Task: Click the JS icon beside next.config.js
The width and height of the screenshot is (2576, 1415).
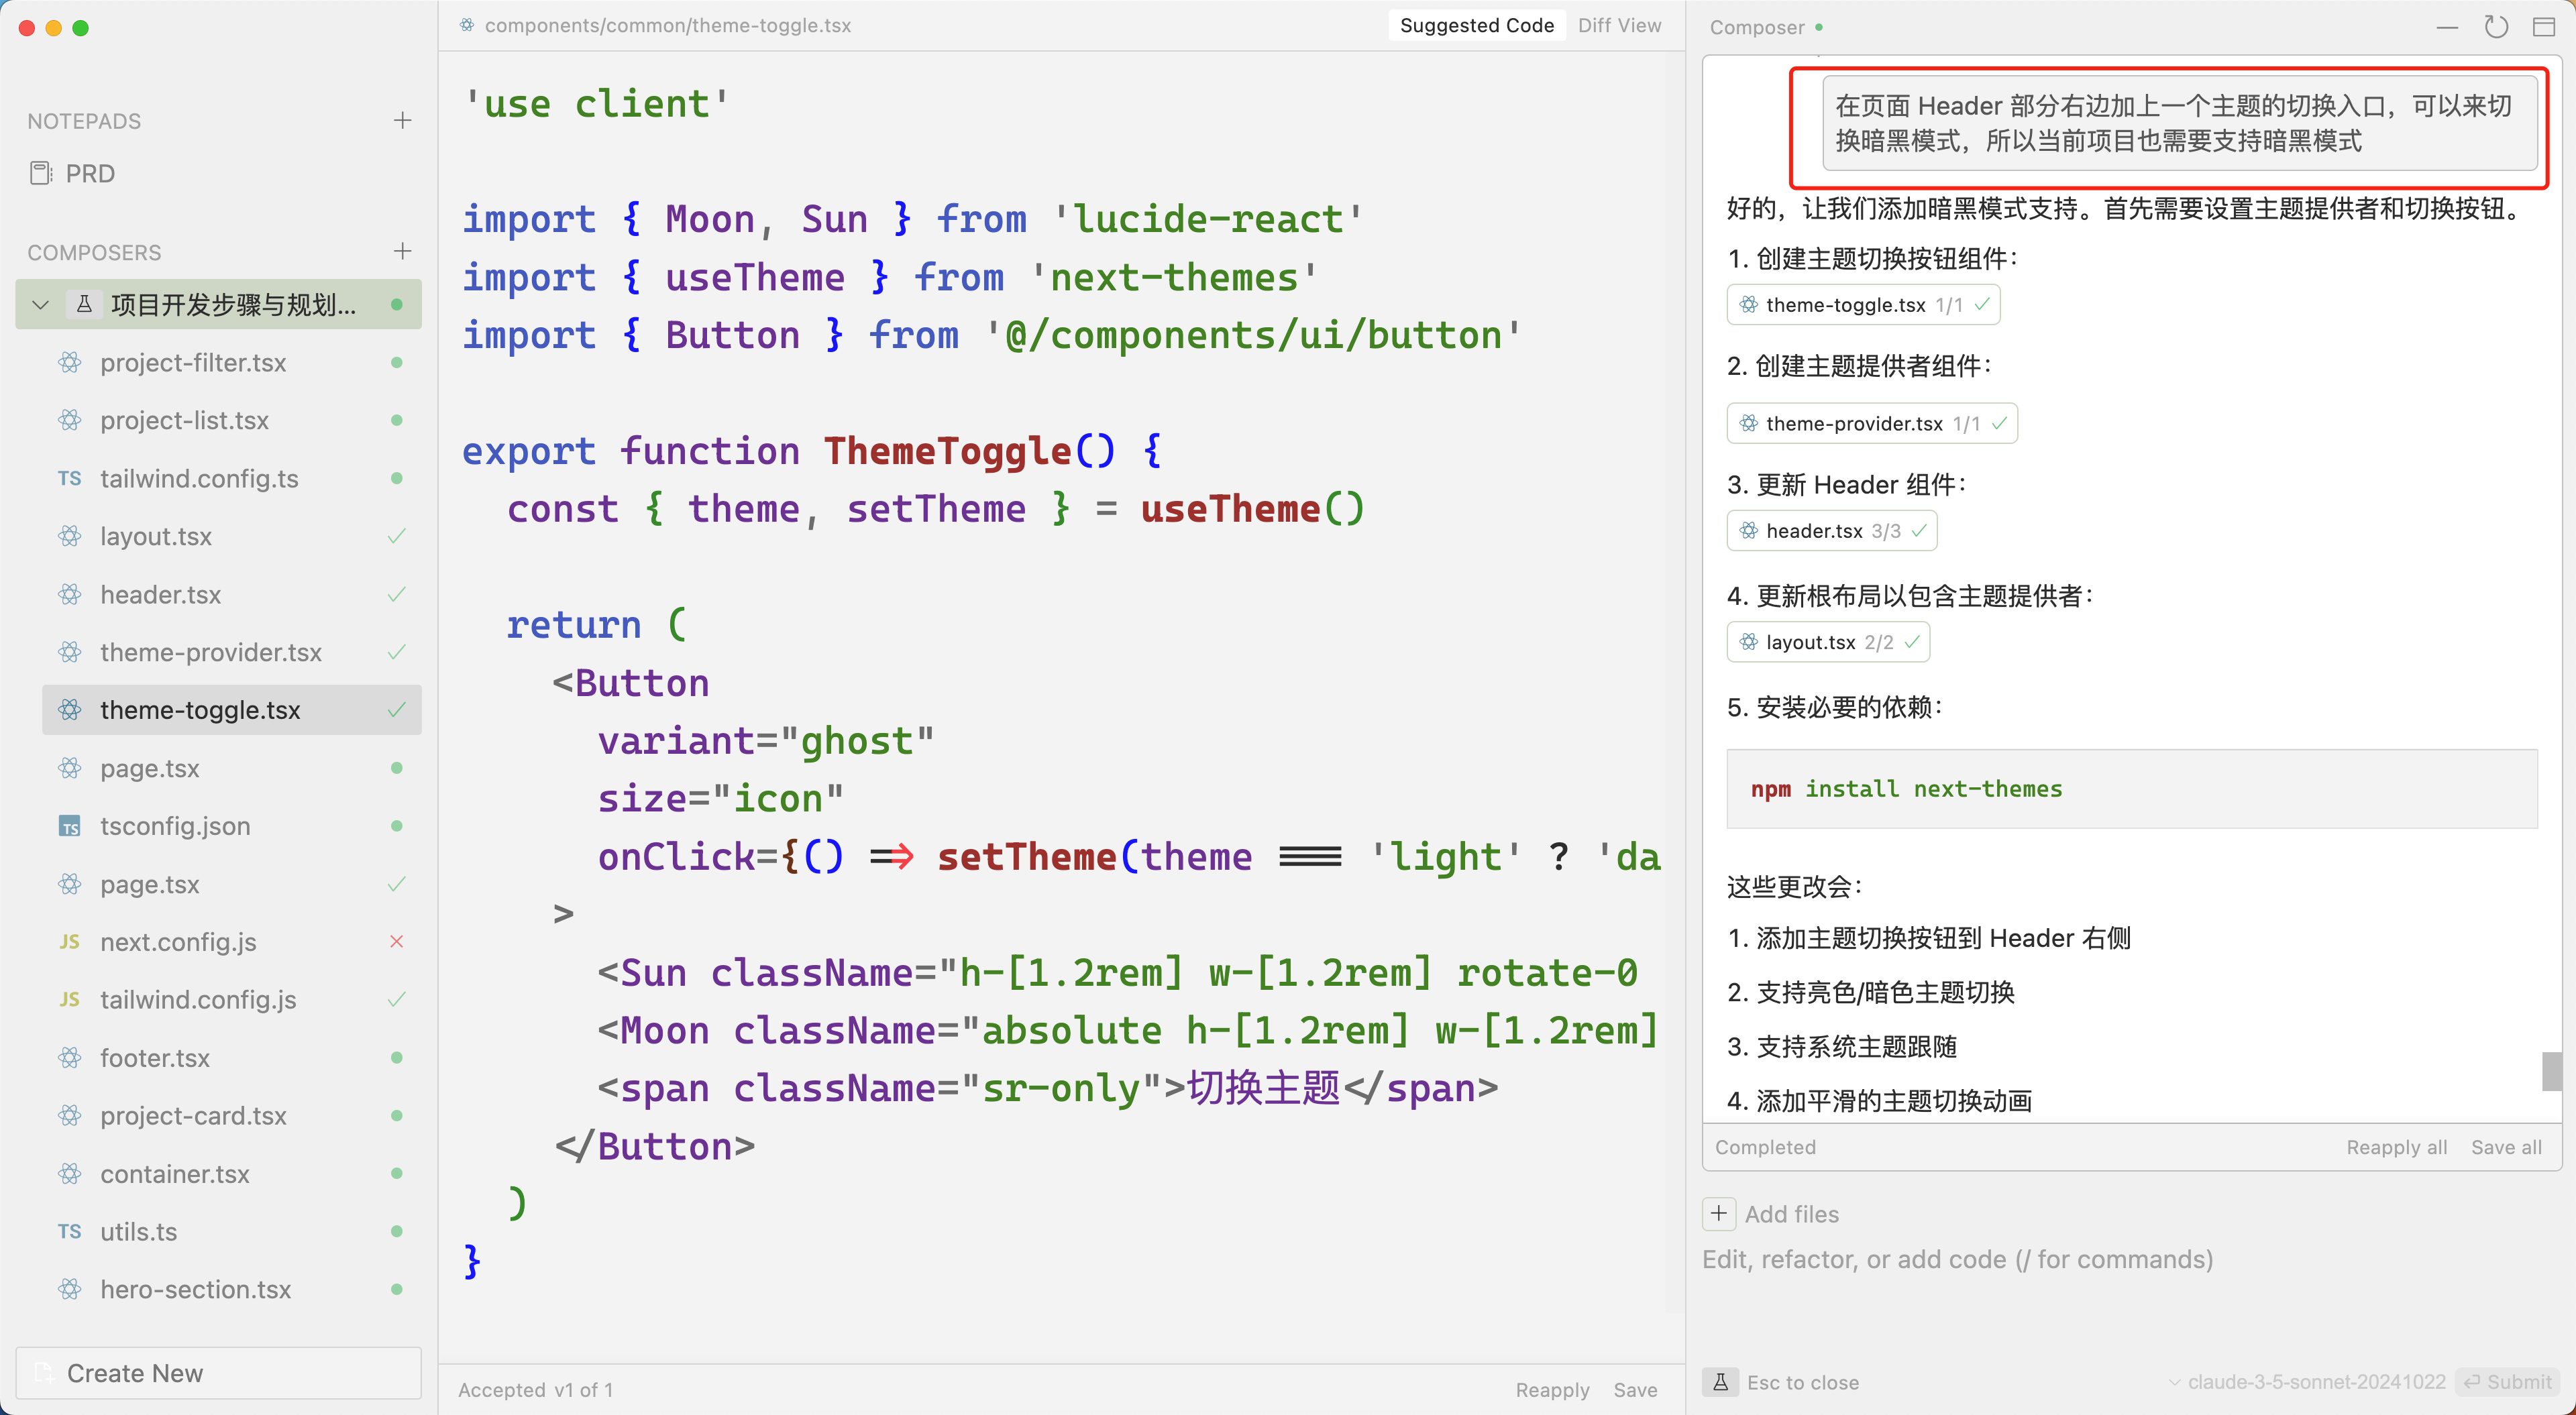Action: pos(69,941)
